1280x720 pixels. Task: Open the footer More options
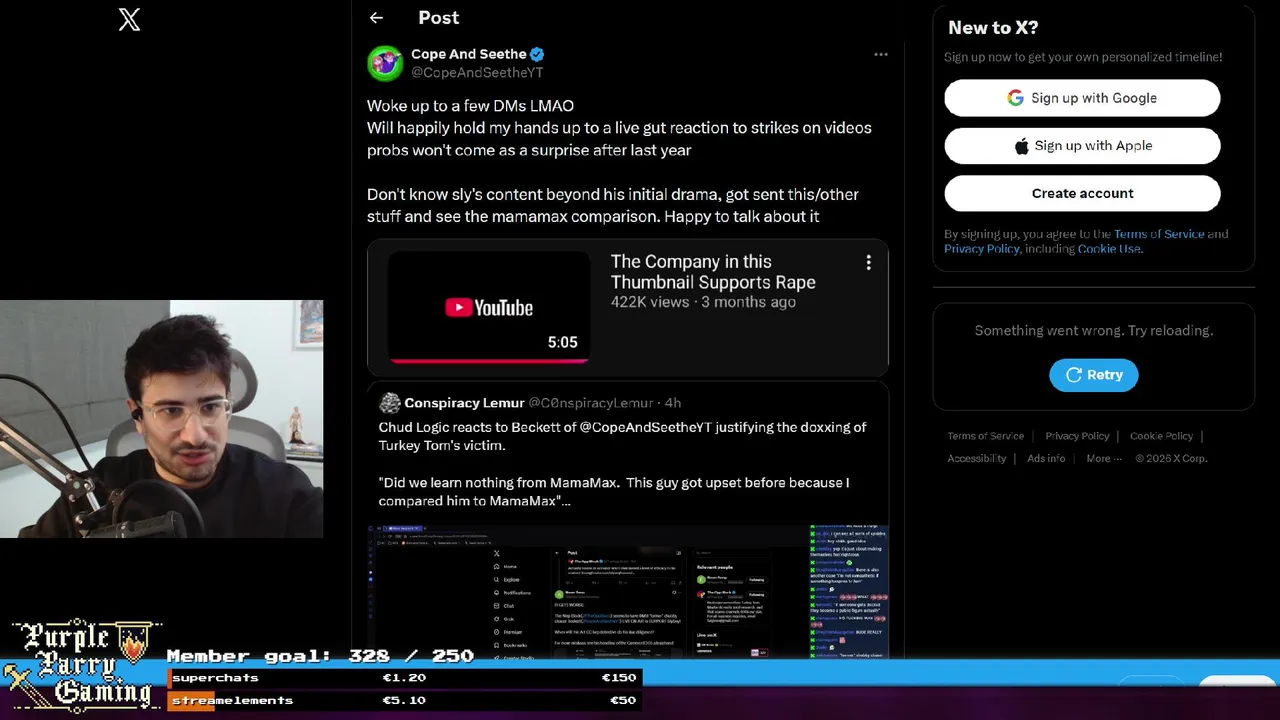[x=1104, y=459]
